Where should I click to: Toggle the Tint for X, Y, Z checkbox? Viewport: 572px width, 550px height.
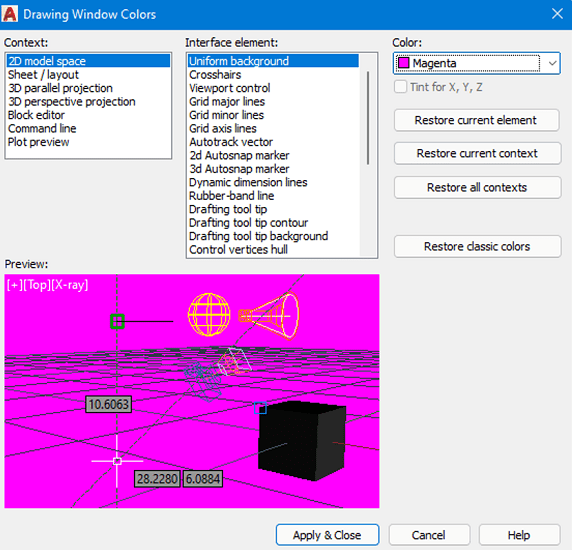(x=400, y=87)
